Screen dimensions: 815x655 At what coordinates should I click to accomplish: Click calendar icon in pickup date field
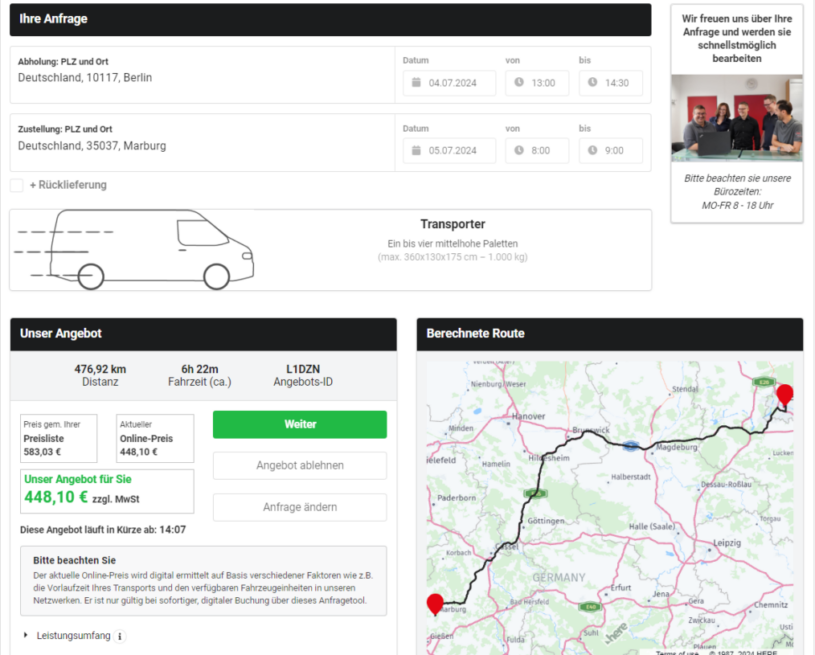coord(416,83)
